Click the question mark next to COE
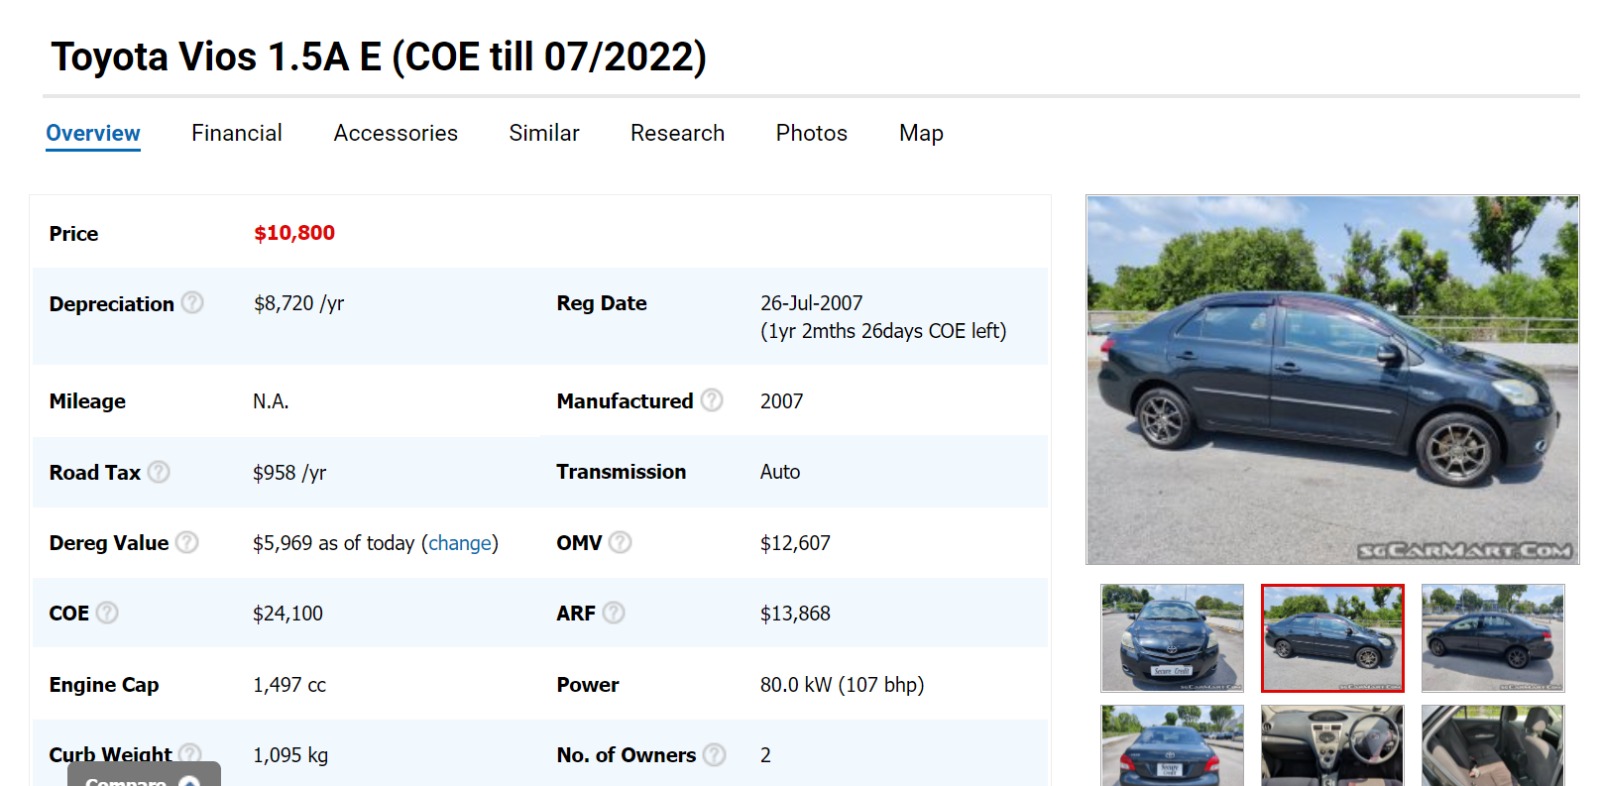 pyautogui.click(x=107, y=613)
